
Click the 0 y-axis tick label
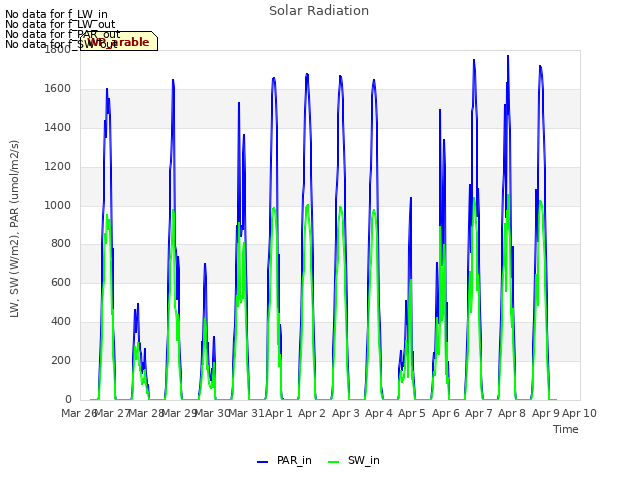(x=68, y=399)
